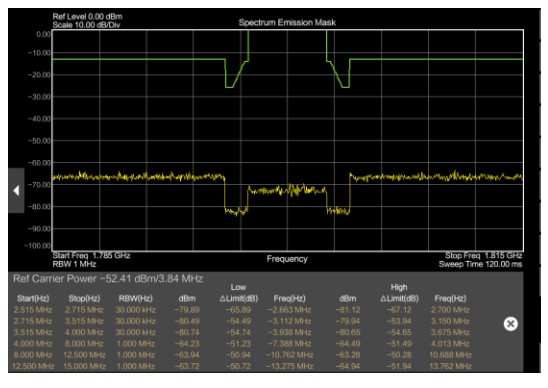548x388 pixels.
Task: Select the 3.675 MHz high frequency
Action: [450, 332]
